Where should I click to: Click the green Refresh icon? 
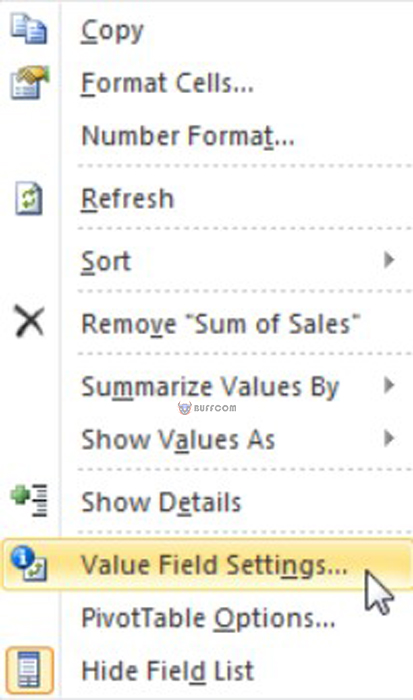(x=29, y=199)
